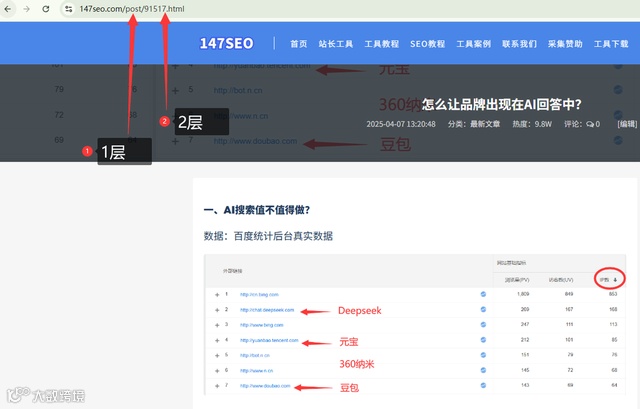Click the 最新文章 category link

pos(485,124)
